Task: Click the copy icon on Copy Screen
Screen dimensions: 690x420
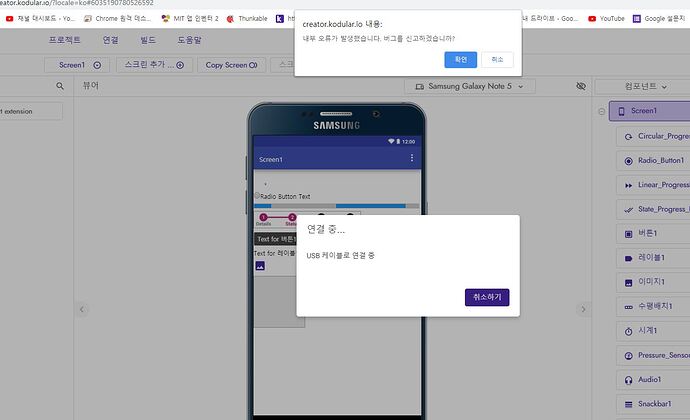Action: pyautogui.click(x=253, y=65)
